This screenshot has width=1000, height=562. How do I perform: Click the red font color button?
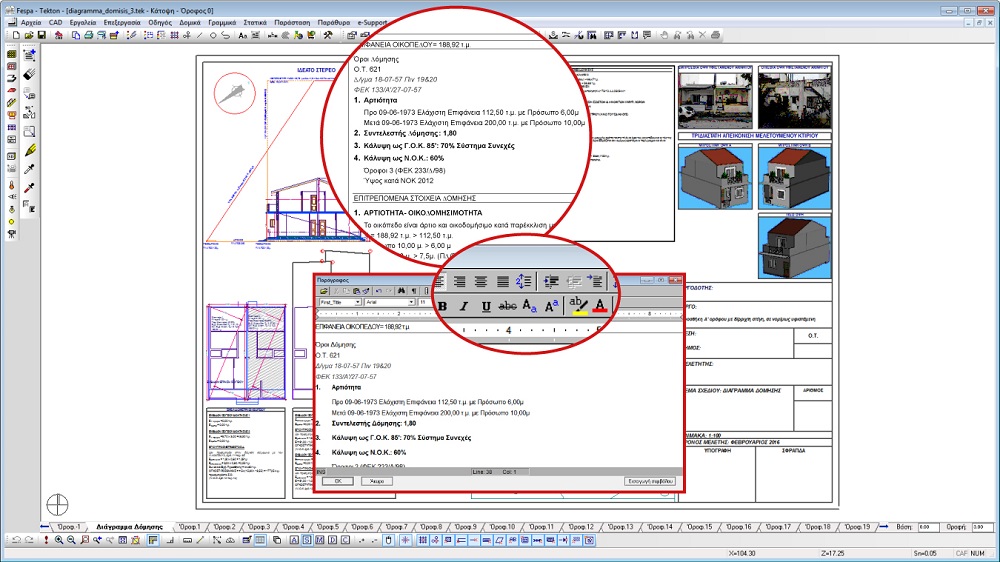tap(600, 305)
